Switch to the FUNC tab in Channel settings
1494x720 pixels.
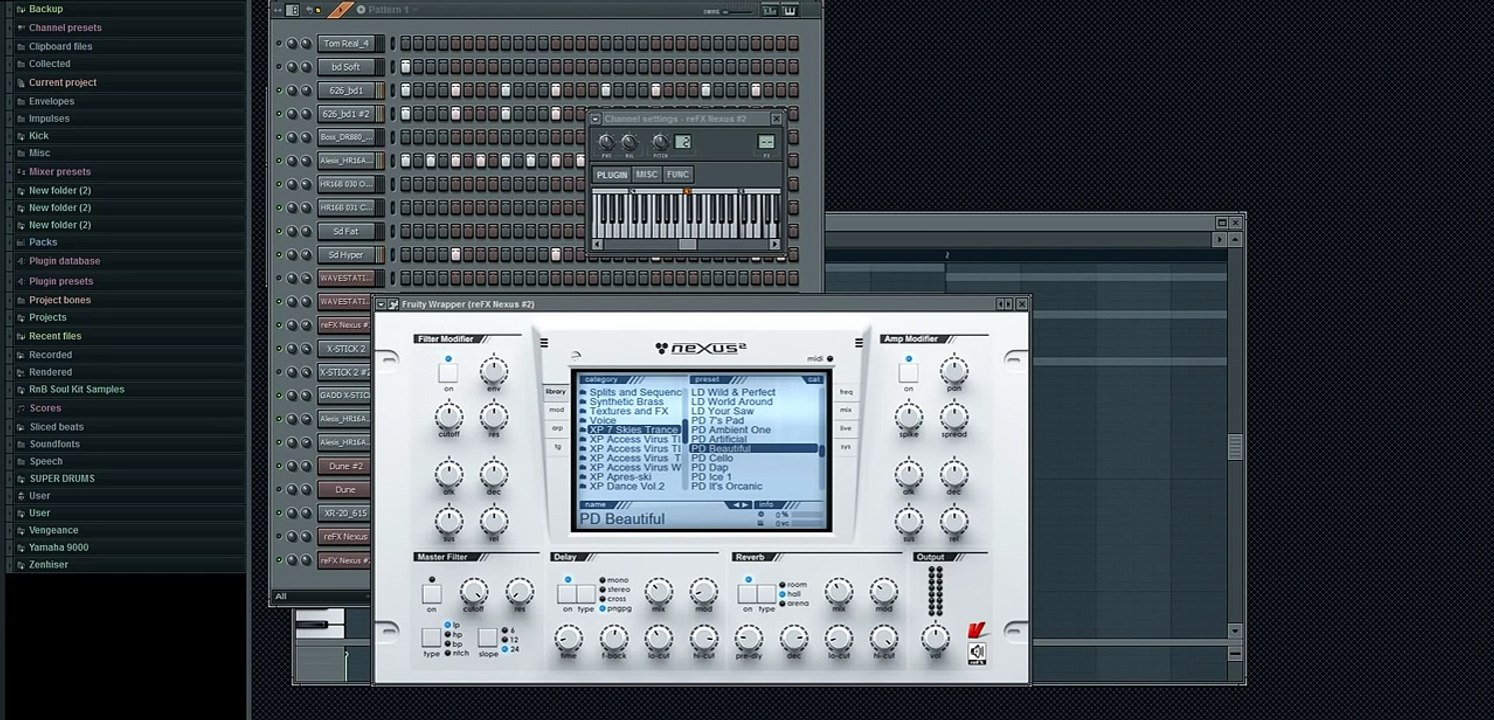click(678, 175)
